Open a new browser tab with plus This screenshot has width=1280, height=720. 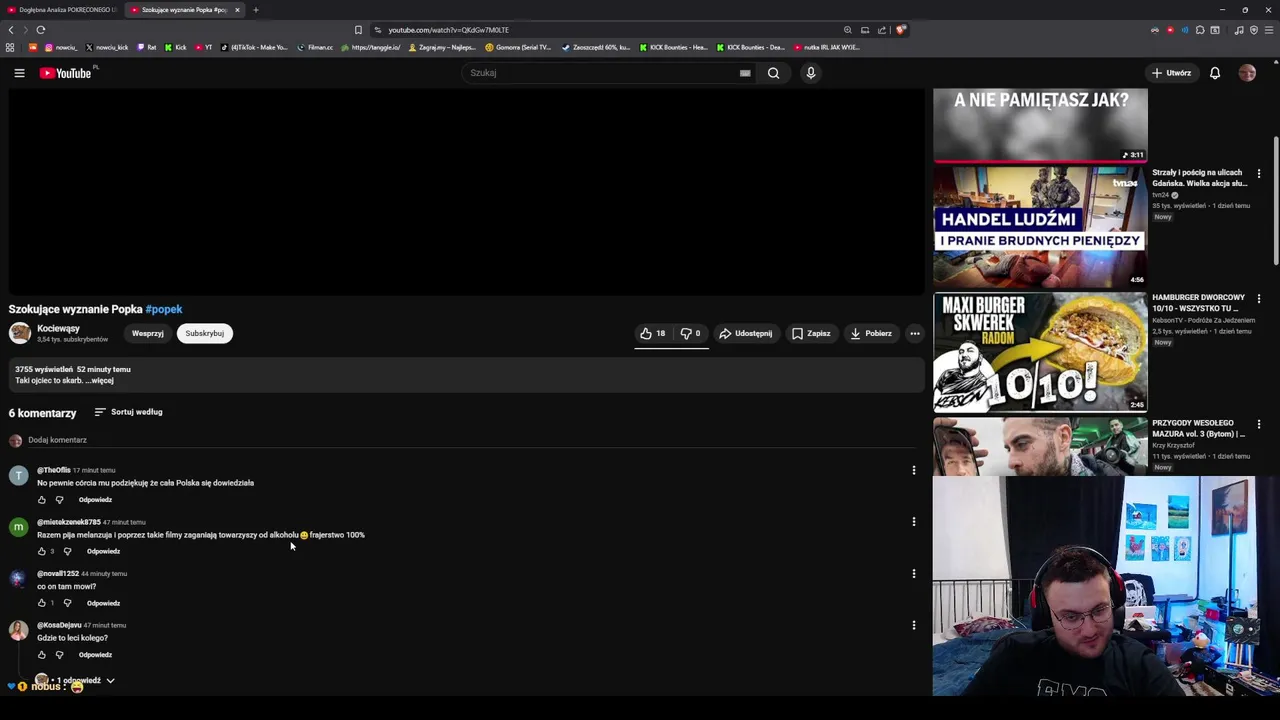coord(256,10)
